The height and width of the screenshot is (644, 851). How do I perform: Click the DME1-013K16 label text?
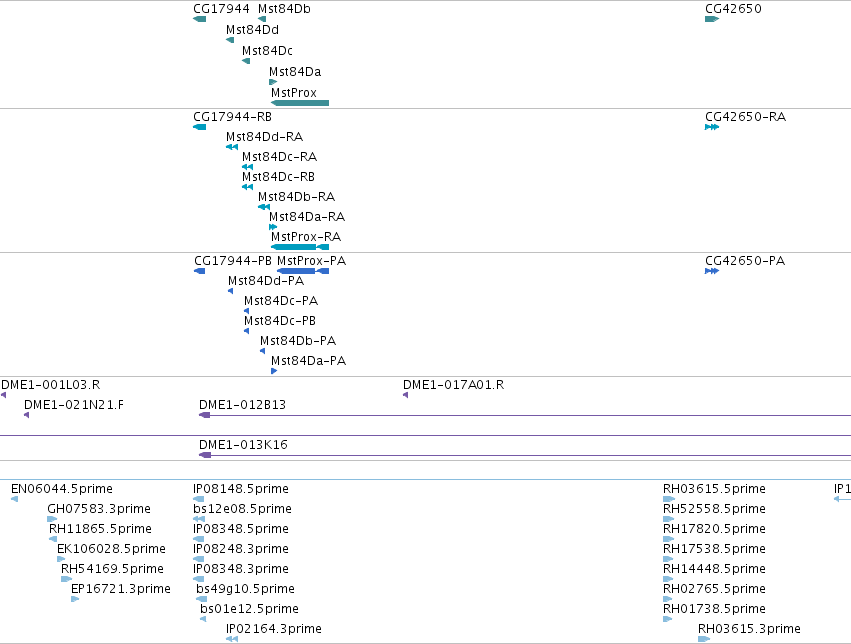(x=243, y=445)
